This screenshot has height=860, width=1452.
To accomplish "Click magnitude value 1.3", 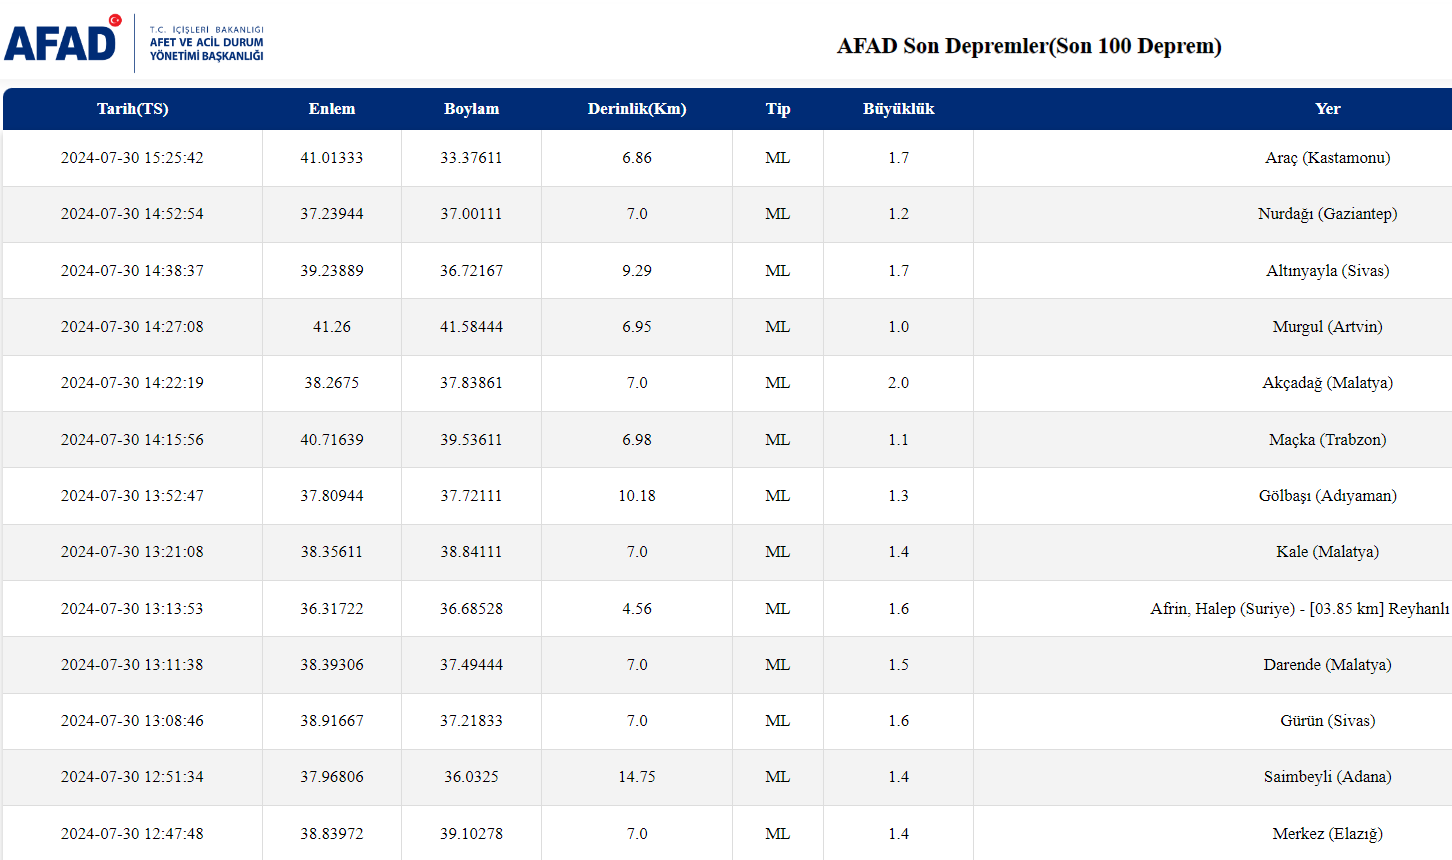I will tap(899, 496).
